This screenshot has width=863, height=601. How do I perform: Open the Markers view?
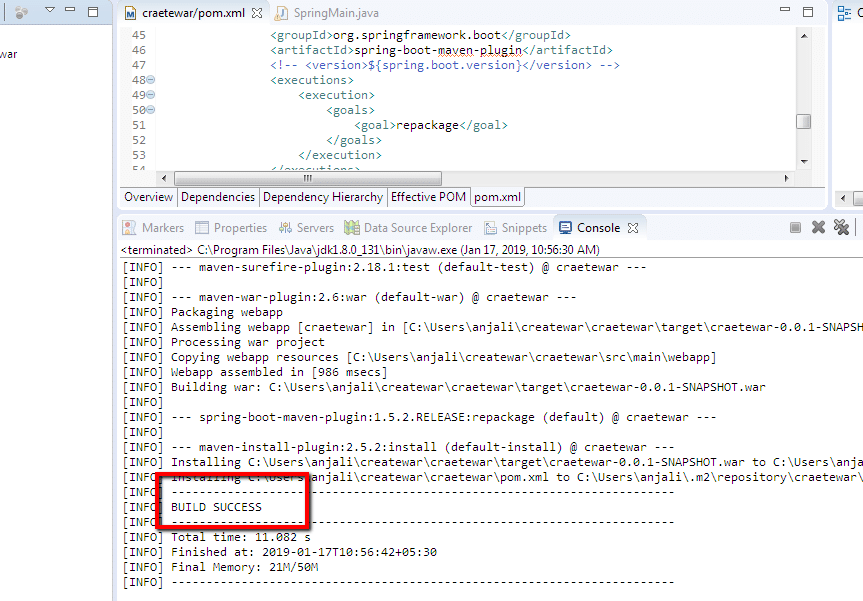coord(154,228)
